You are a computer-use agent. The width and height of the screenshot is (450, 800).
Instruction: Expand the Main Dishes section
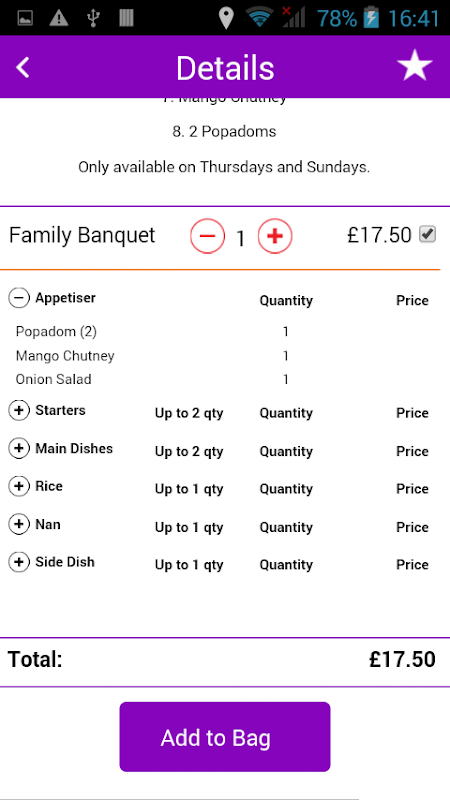19,448
